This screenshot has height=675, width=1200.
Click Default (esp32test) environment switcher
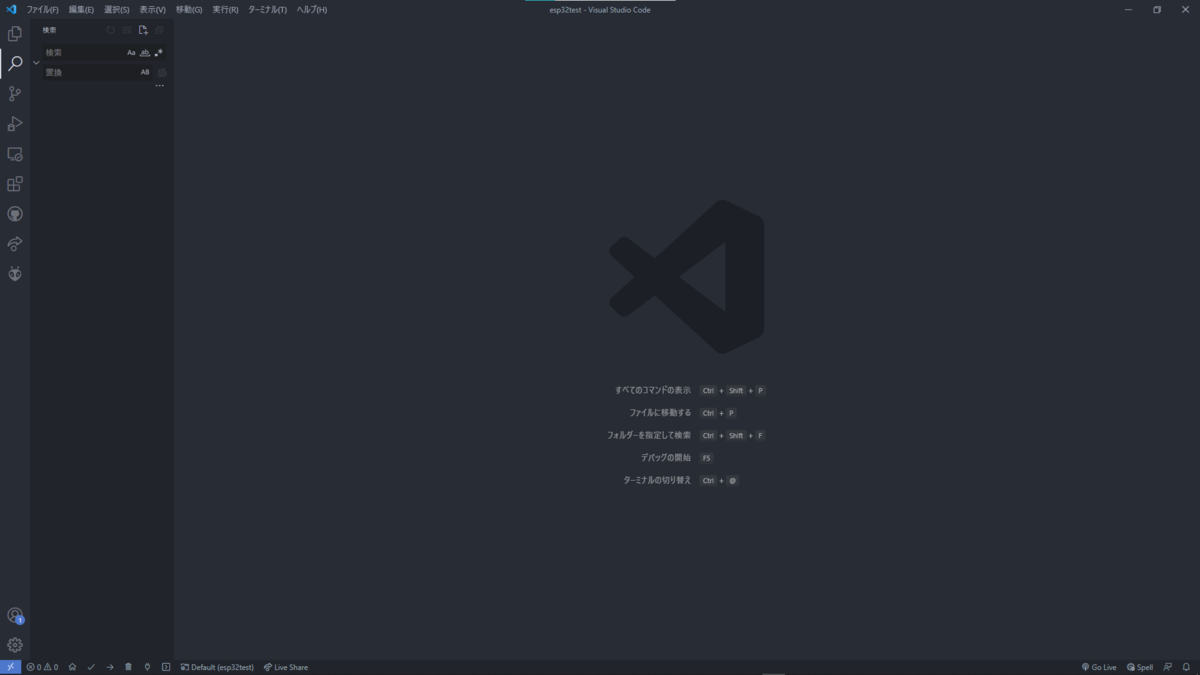tap(217, 667)
